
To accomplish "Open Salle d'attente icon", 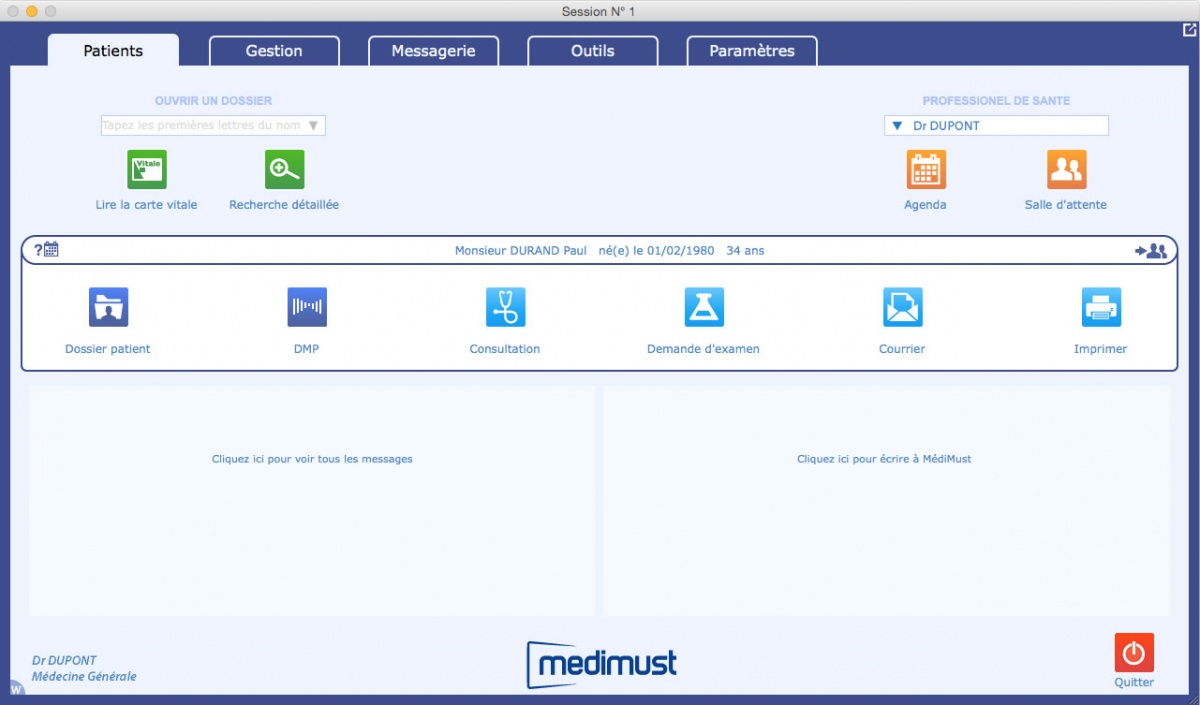I will click(1066, 170).
